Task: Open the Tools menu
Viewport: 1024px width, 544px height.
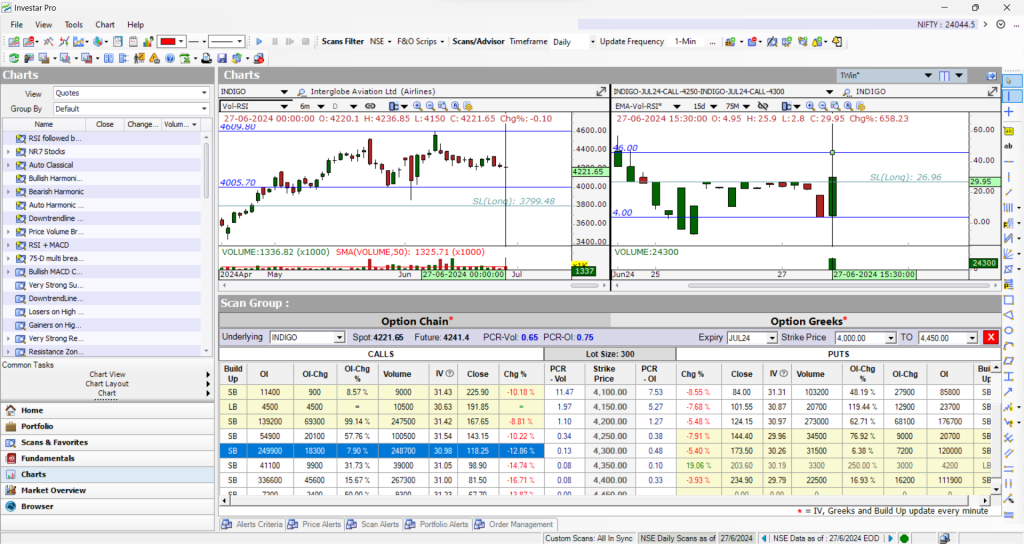Action: [74, 25]
